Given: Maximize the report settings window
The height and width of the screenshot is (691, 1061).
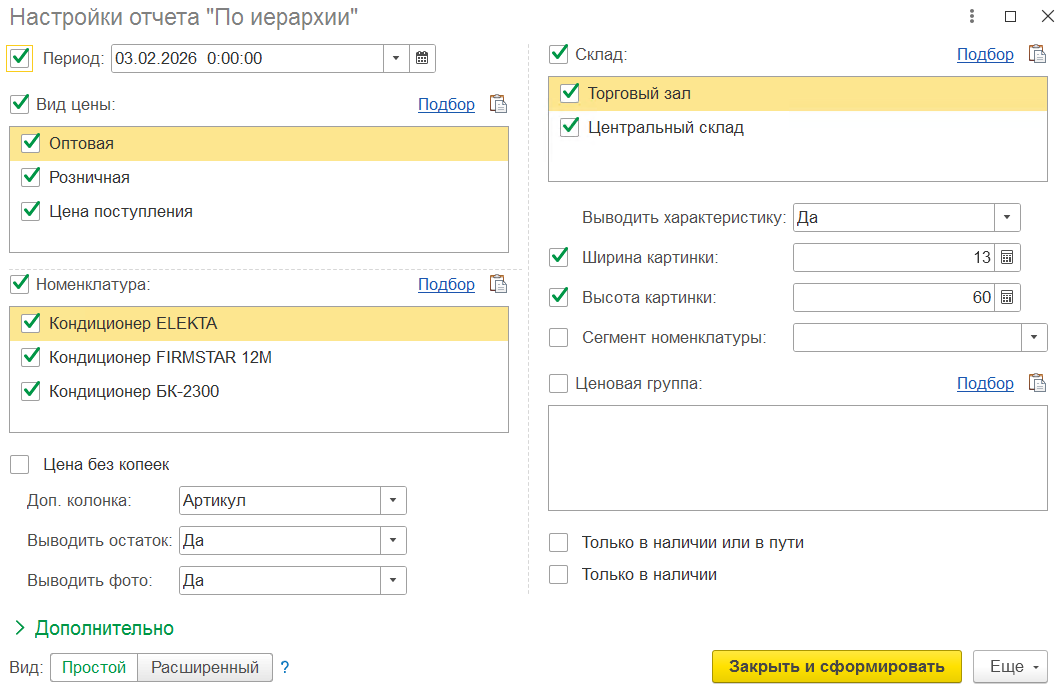Looking at the screenshot, I should [x=1010, y=16].
